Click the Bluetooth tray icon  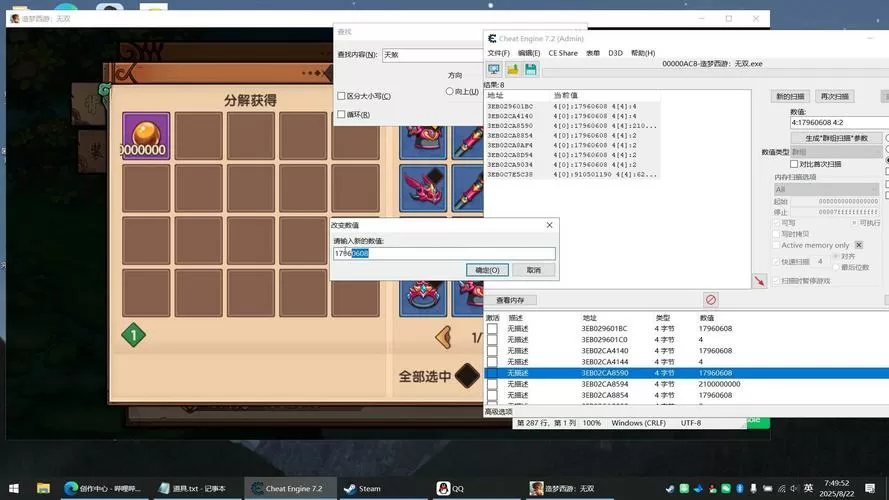(x=739, y=488)
